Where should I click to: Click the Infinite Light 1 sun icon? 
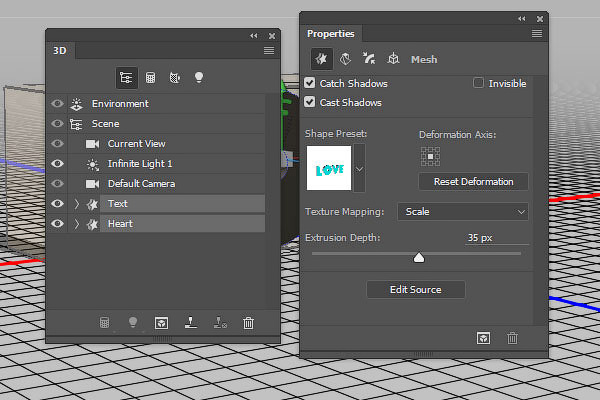point(92,164)
